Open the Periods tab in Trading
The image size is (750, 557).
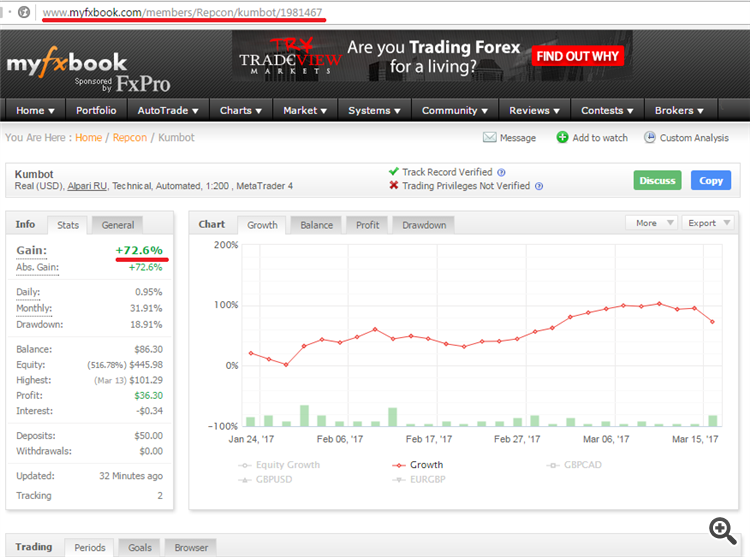(89, 547)
